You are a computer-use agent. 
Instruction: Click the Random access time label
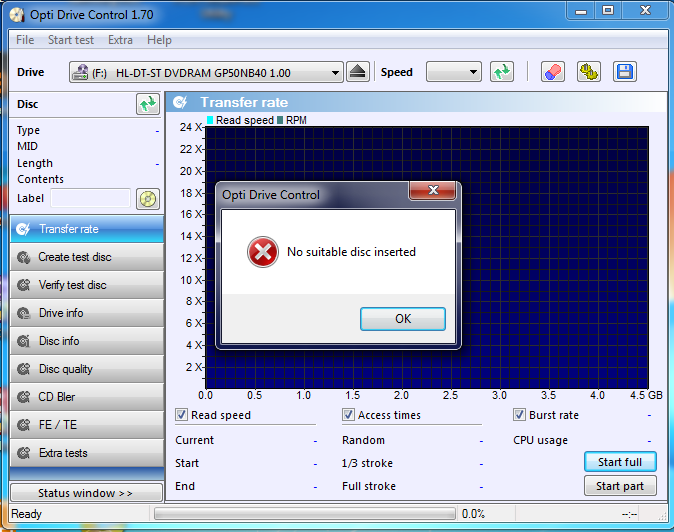(363, 440)
